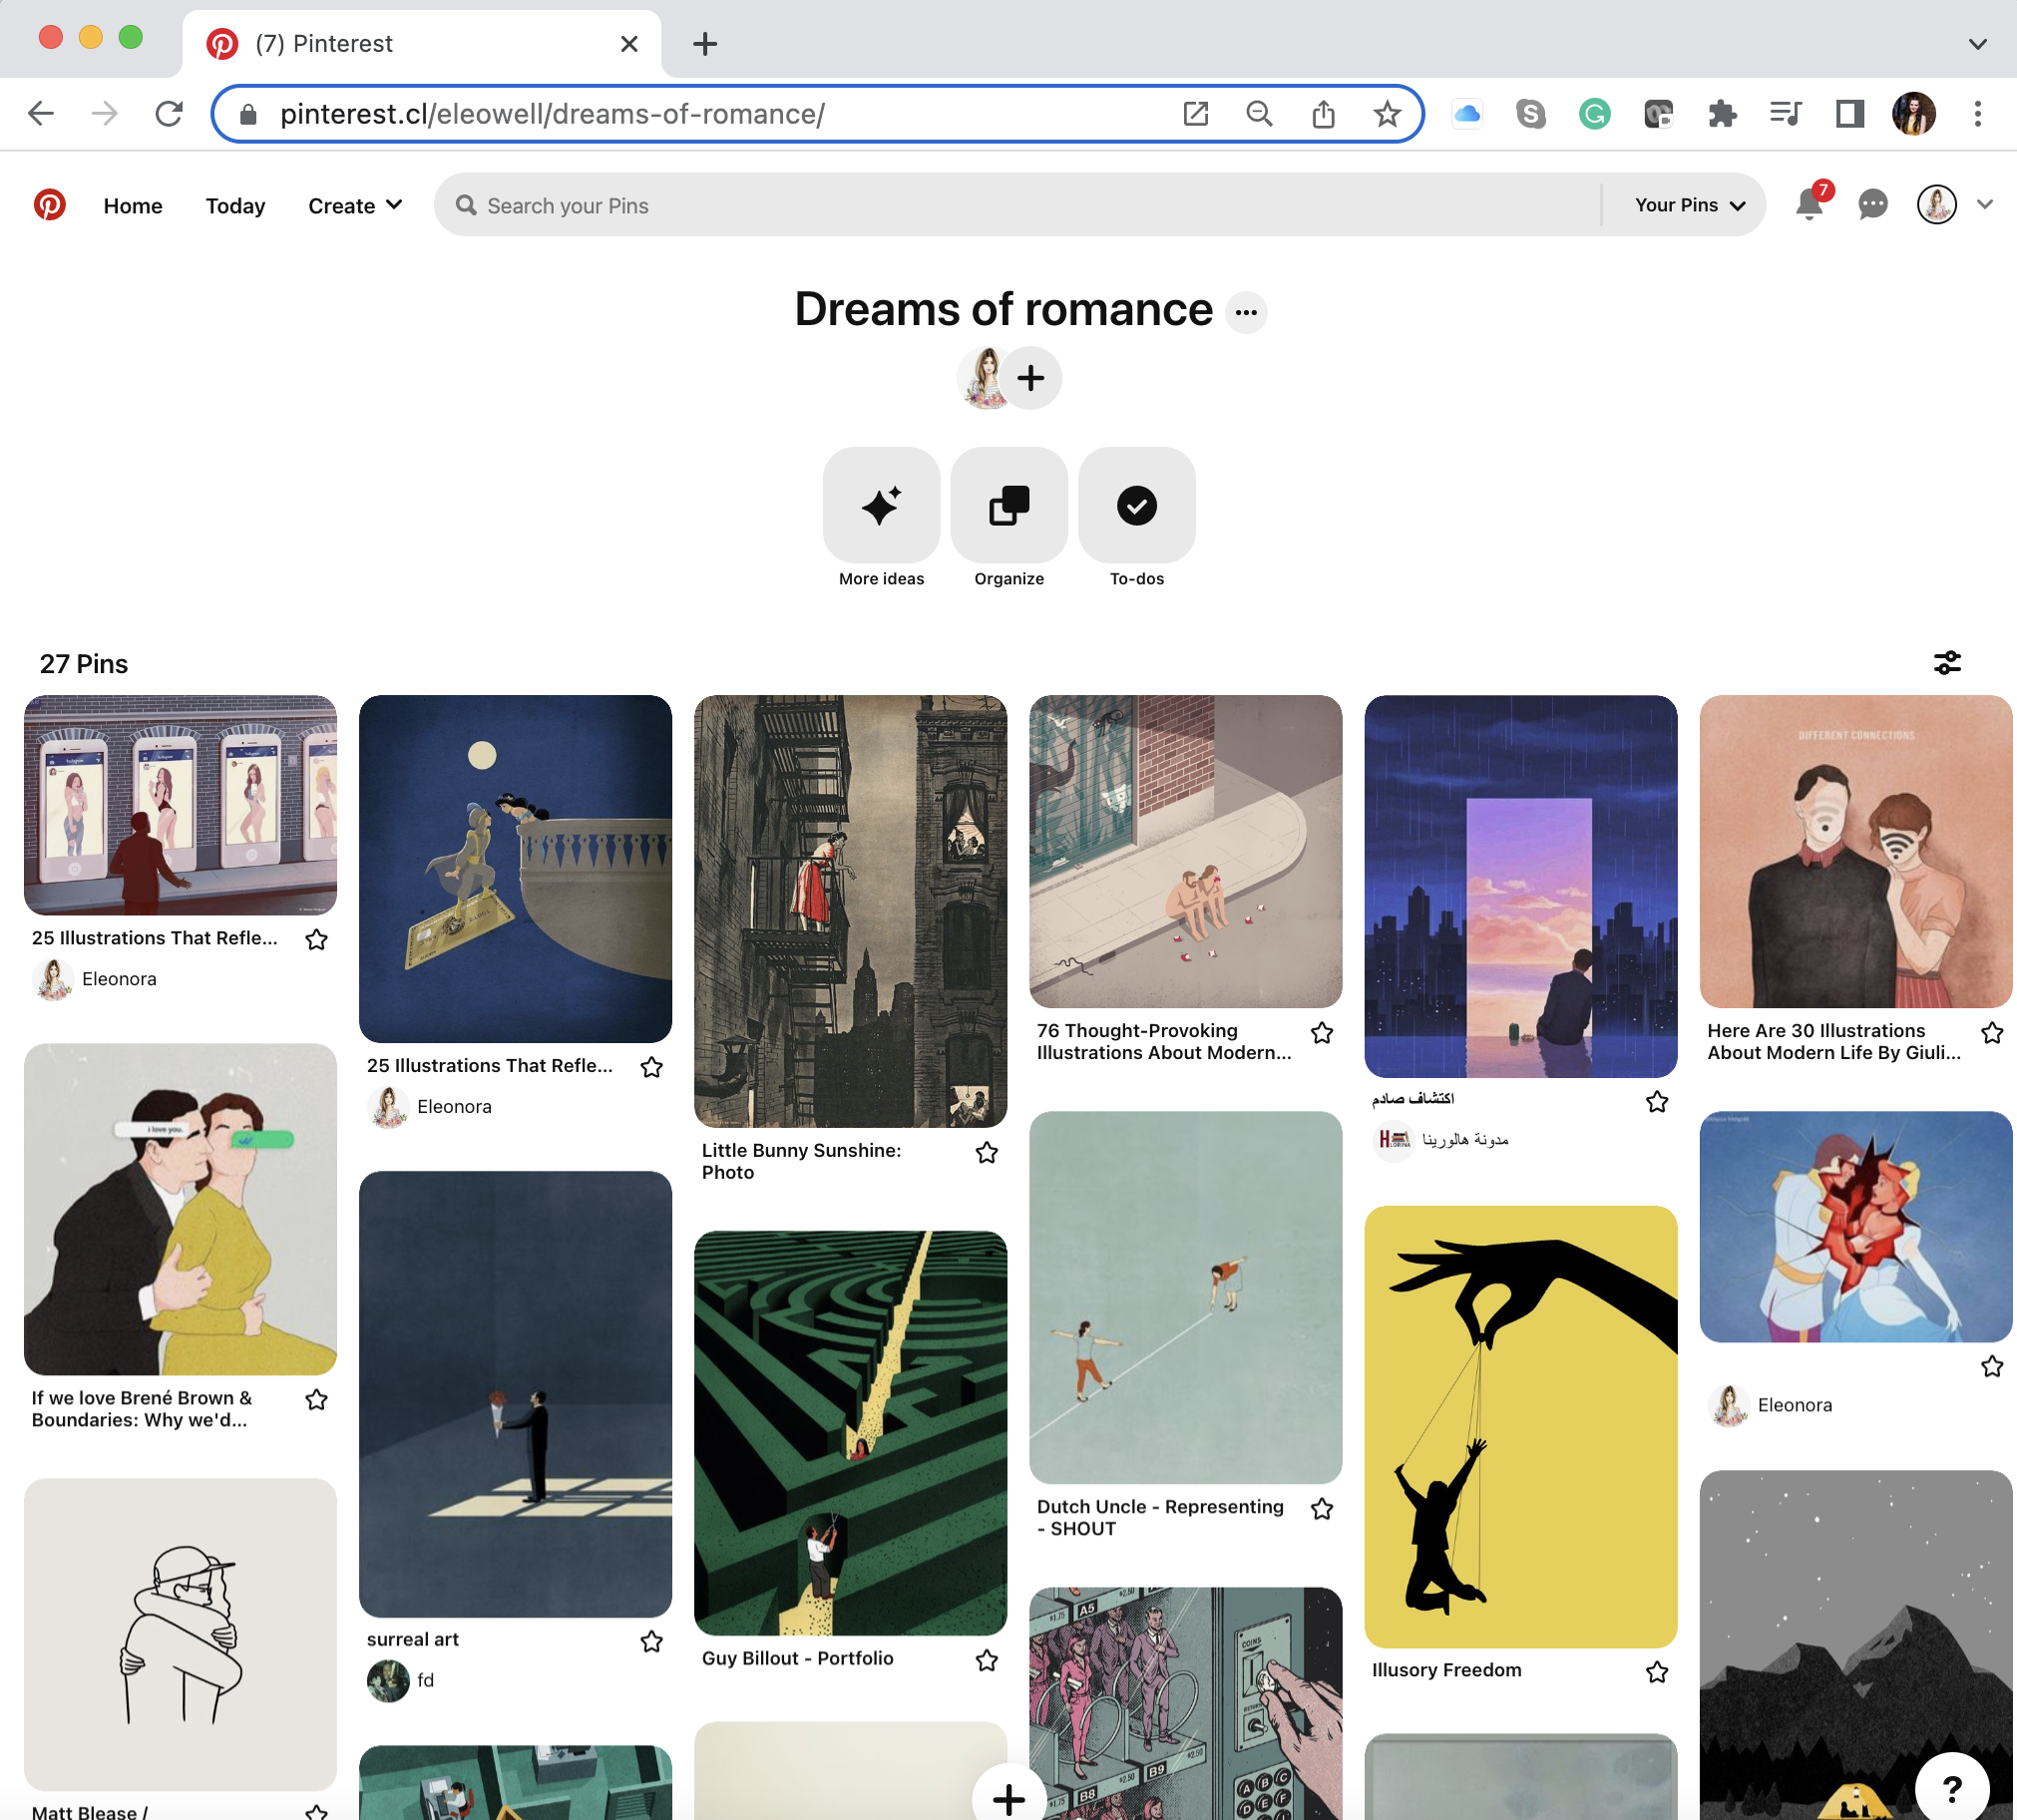Click the Search your Pins field
The height and width of the screenshot is (1820, 2017).
tap(1020, 205)
